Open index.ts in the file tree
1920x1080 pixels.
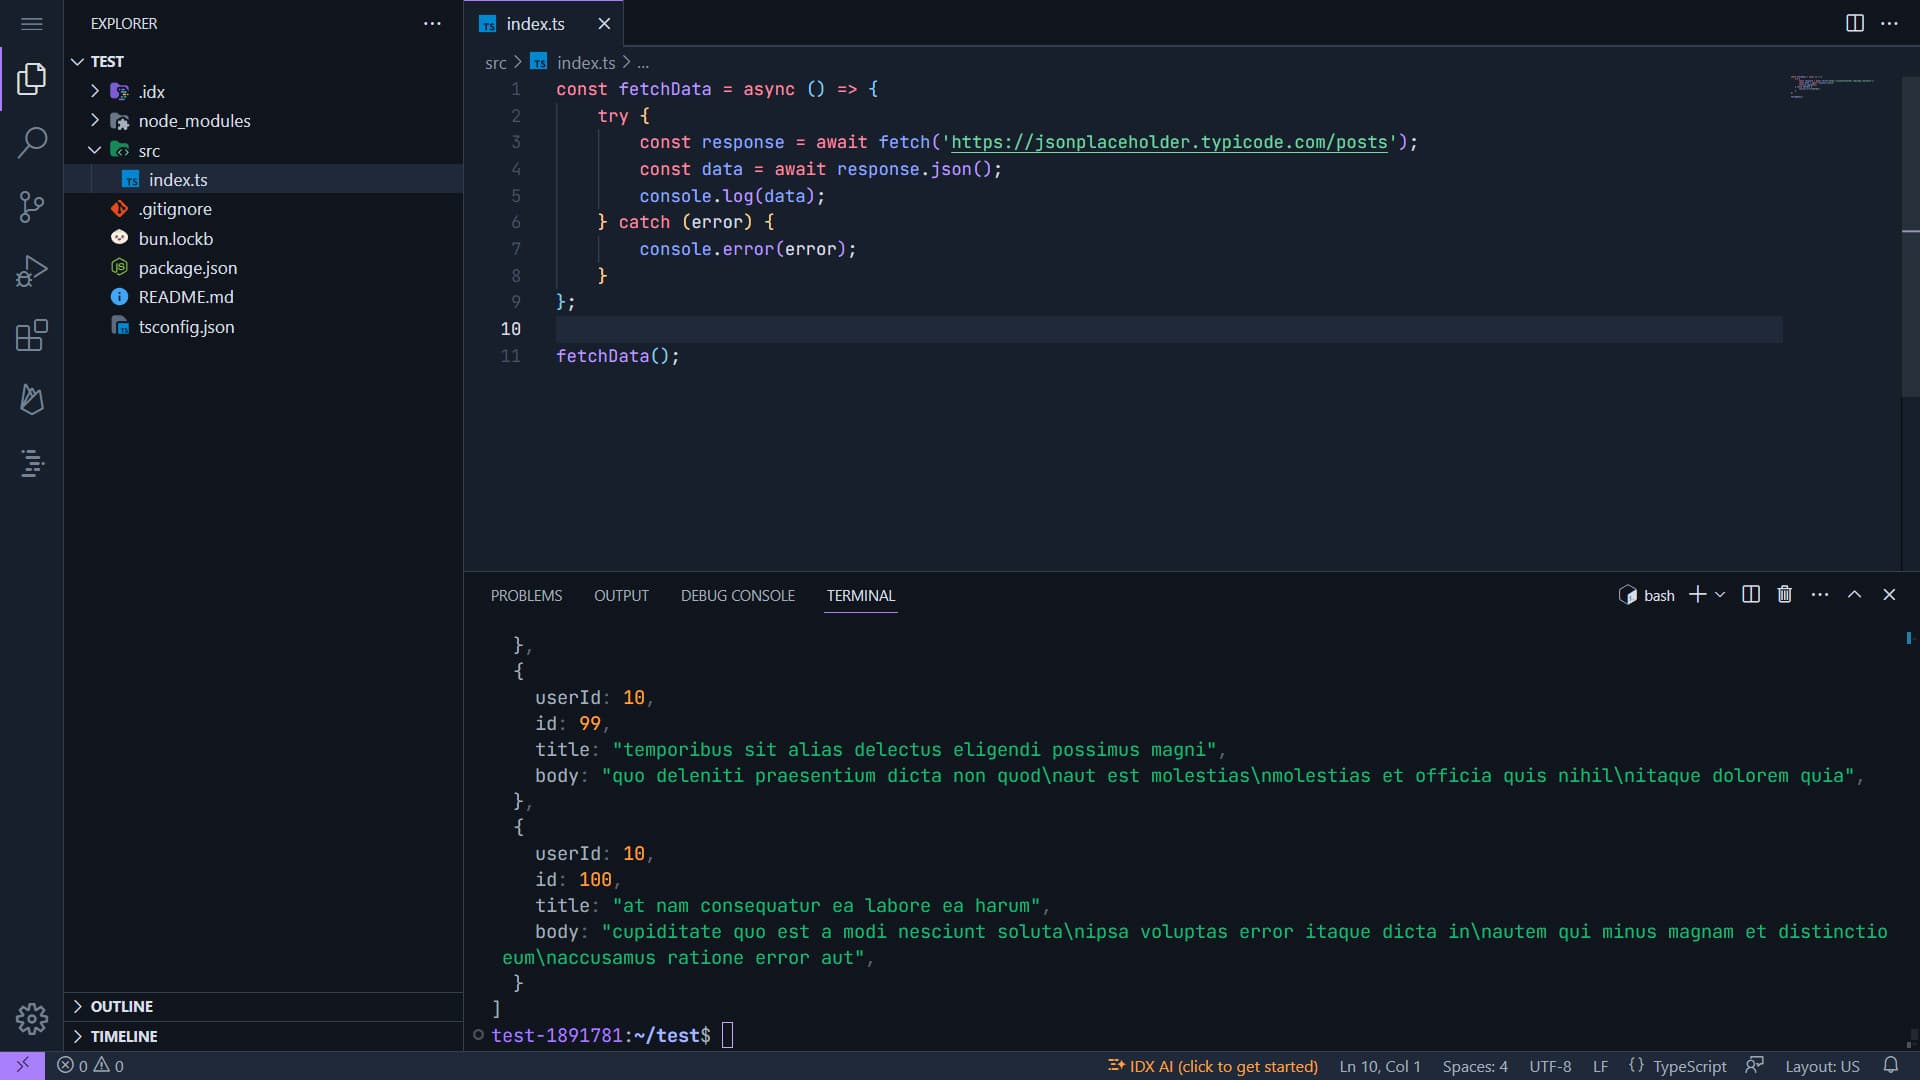click(264, 179)
